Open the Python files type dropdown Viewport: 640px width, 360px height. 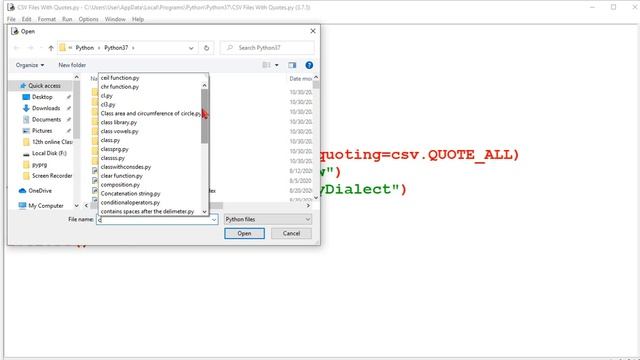pos(268,220)
